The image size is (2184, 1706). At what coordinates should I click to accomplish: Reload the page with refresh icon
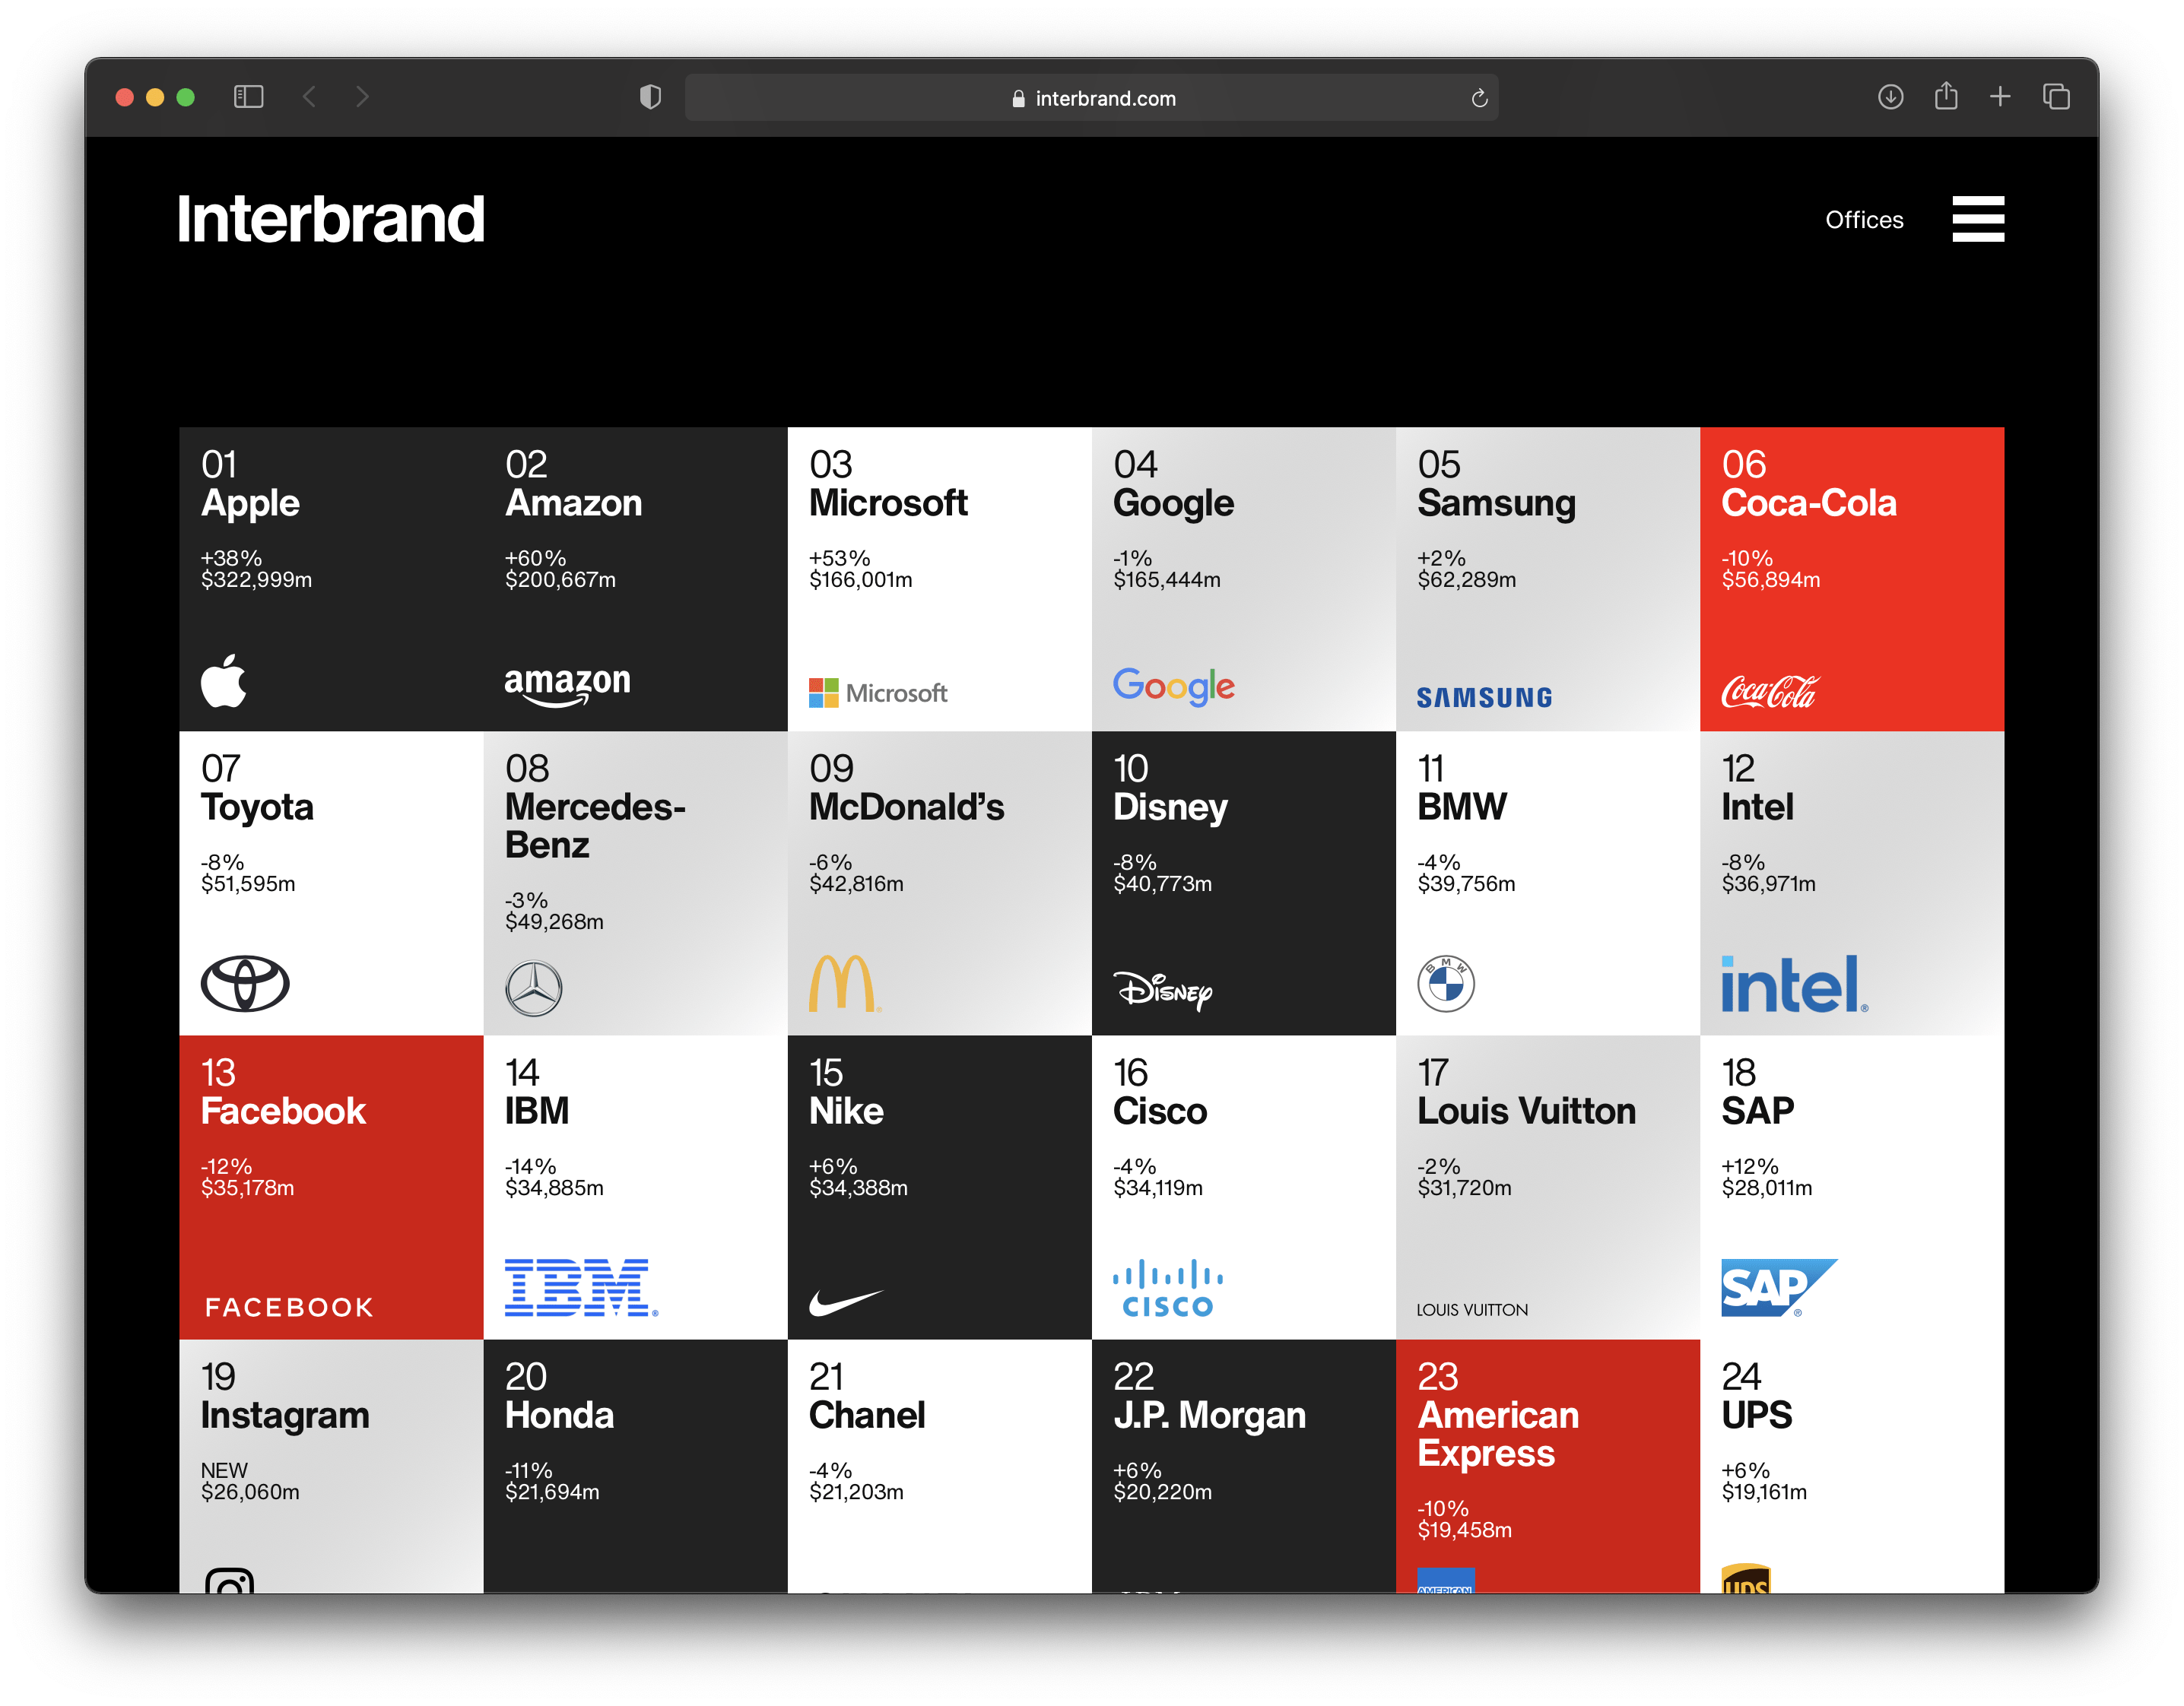(1479, 98)
